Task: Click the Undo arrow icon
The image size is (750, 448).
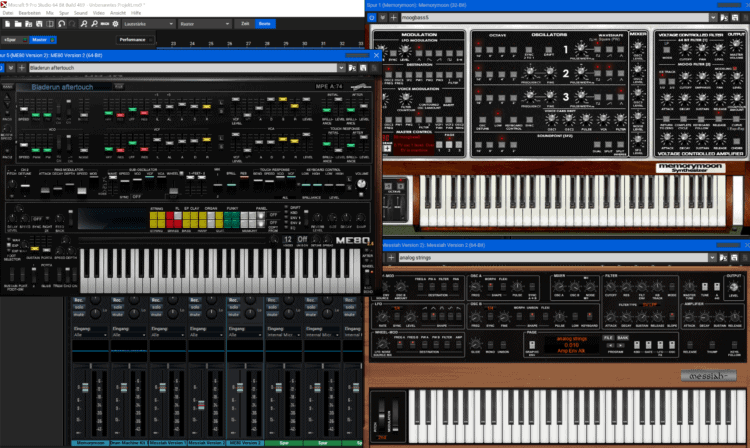Action: 62,24
